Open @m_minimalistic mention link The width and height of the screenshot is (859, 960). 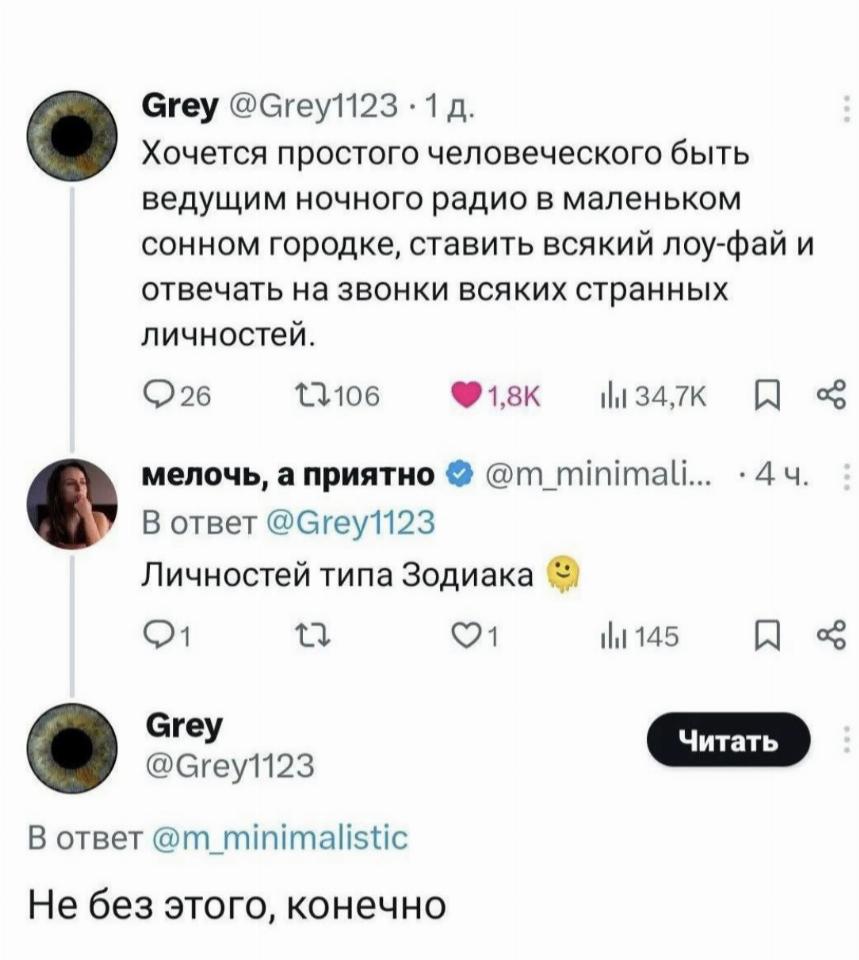(283, 836)
